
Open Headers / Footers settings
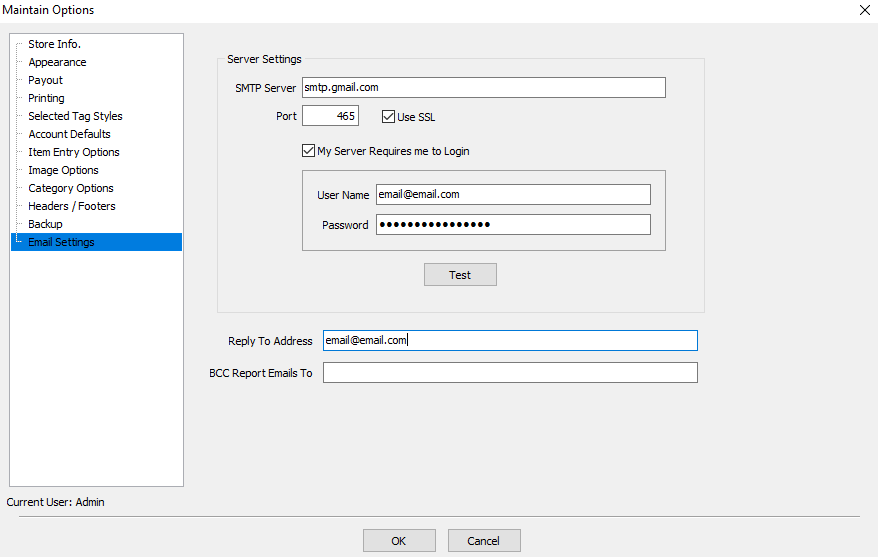pyautogui.click(x=72, y=206)
